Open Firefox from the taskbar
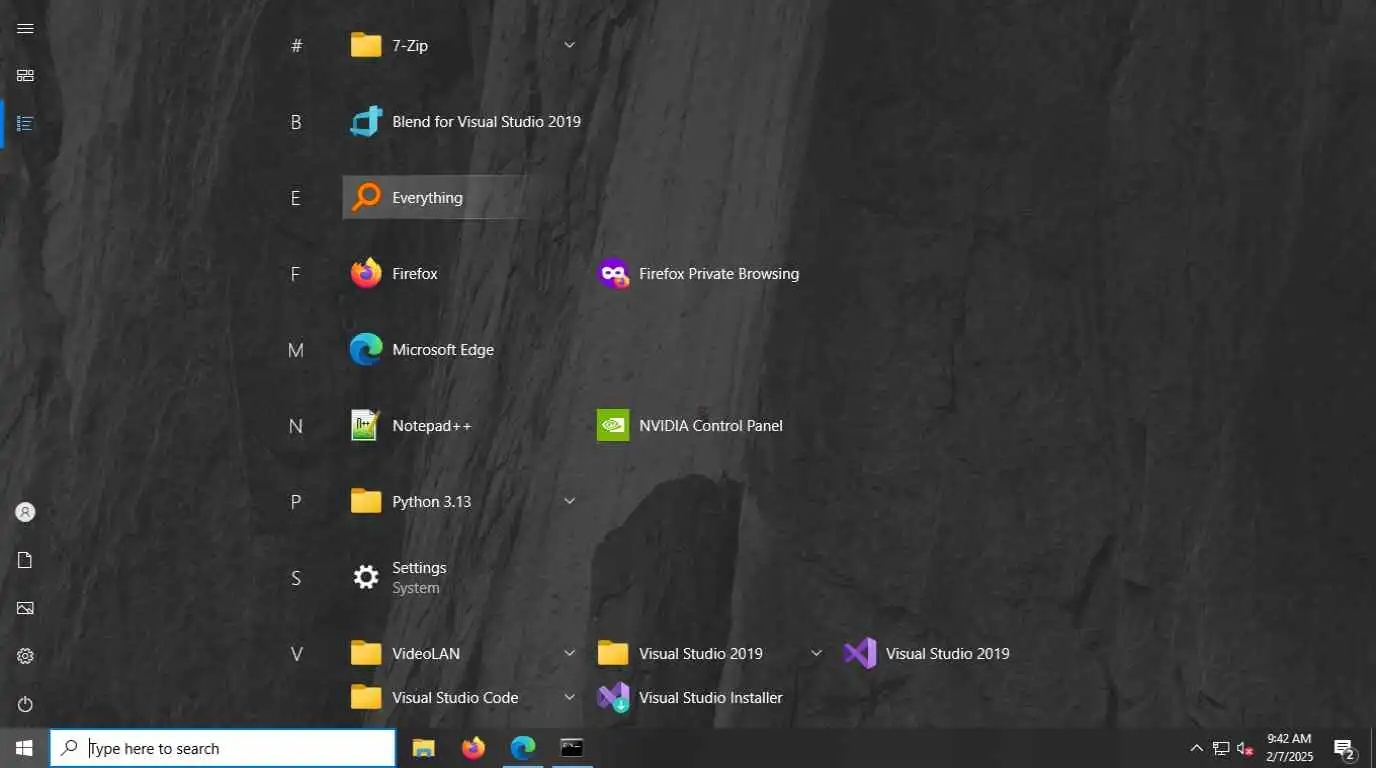The width and height of the screenshot is (1376, 768). (x=473, y=748)
